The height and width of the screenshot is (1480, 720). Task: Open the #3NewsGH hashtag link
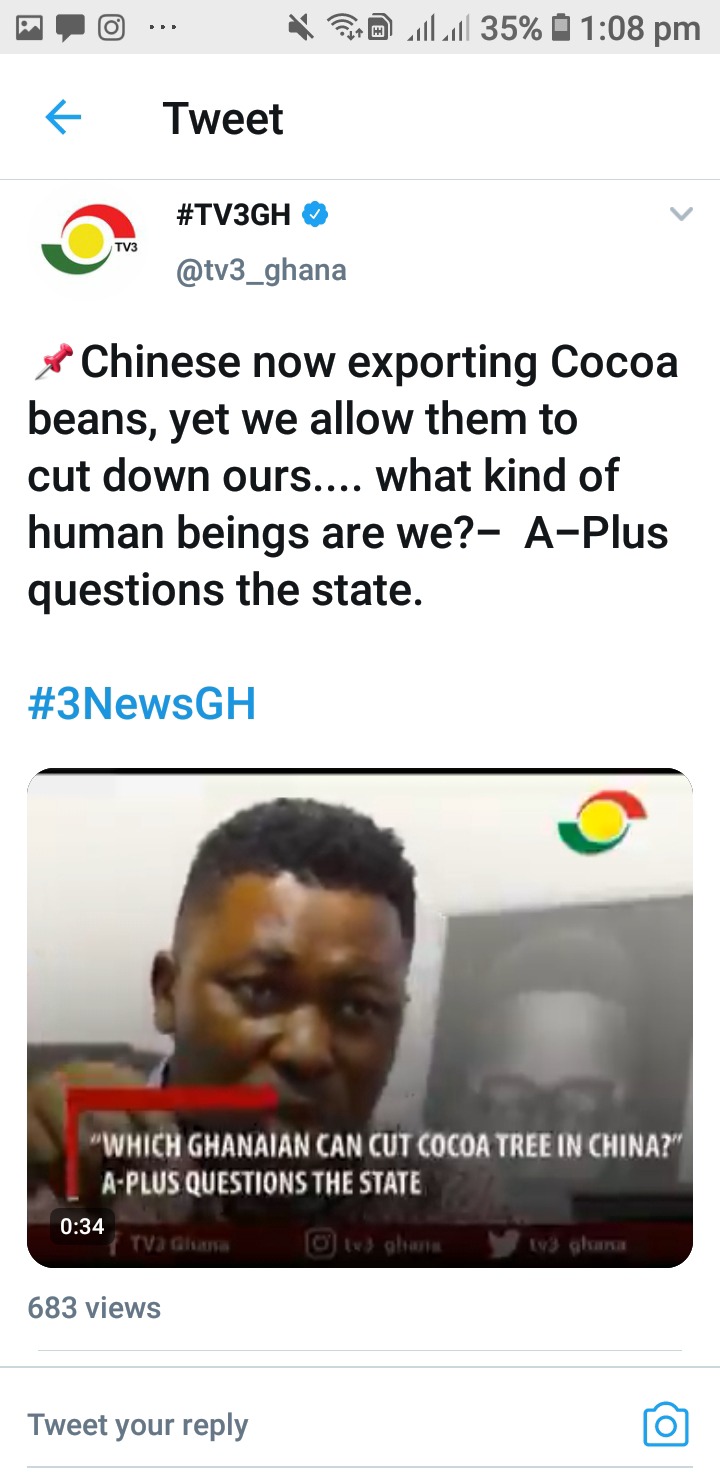[142, 703]
